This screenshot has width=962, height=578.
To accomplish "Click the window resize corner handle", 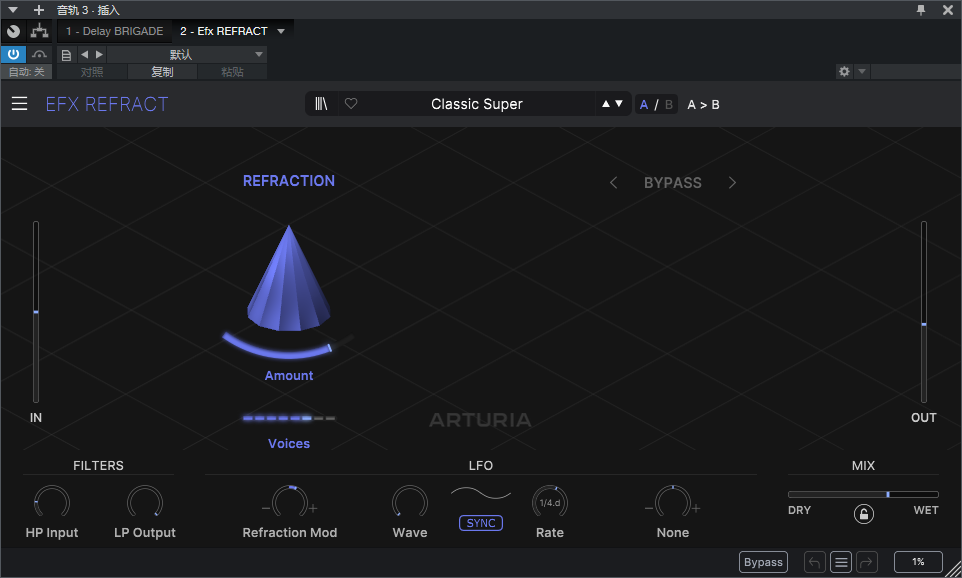I will click(952, 568).
